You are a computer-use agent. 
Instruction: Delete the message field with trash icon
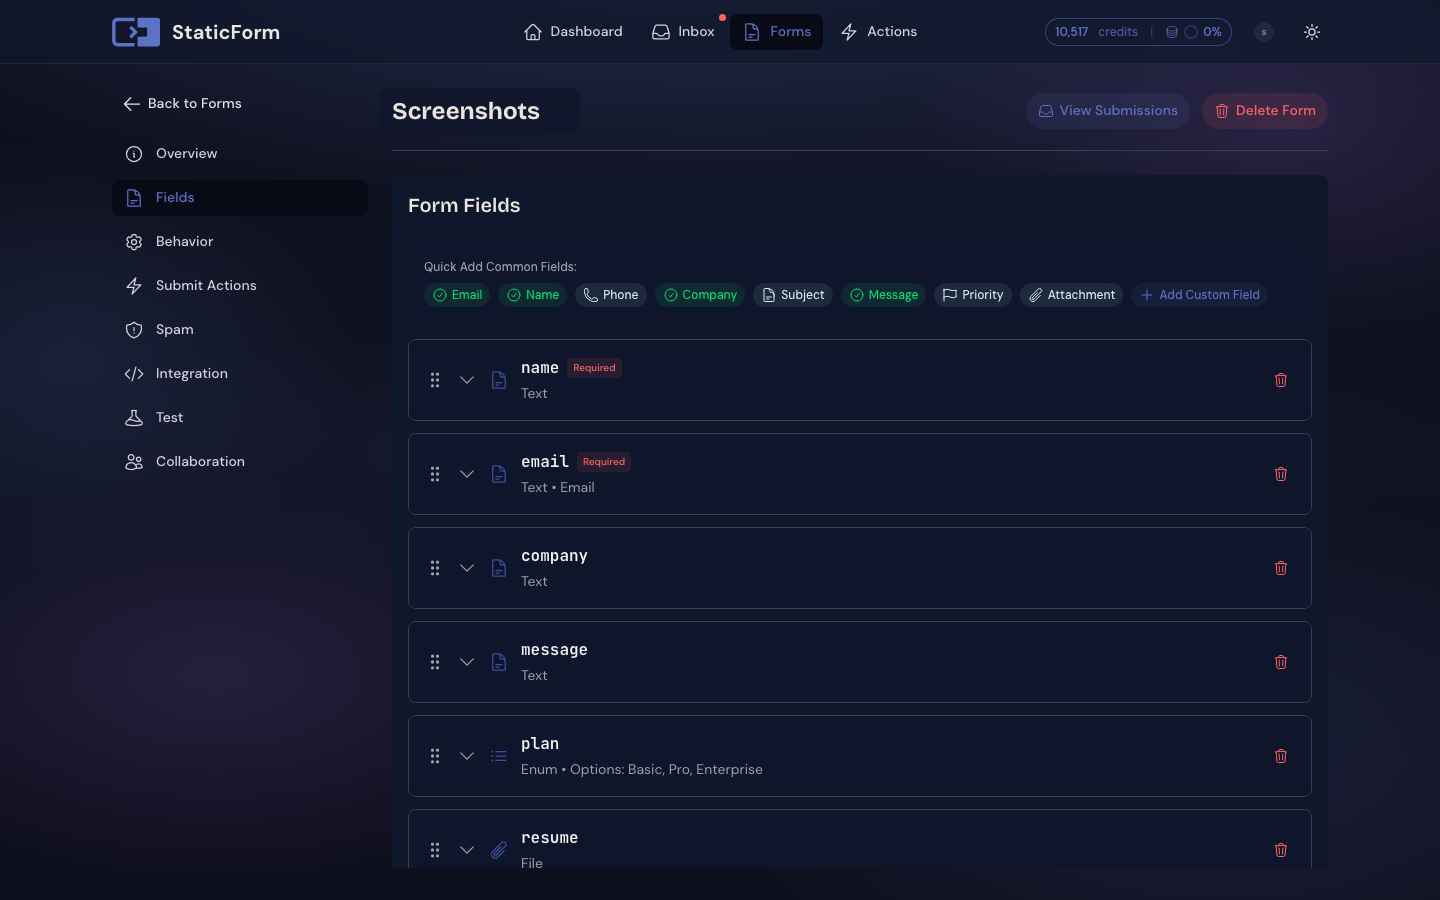[x=1281, y=662]
